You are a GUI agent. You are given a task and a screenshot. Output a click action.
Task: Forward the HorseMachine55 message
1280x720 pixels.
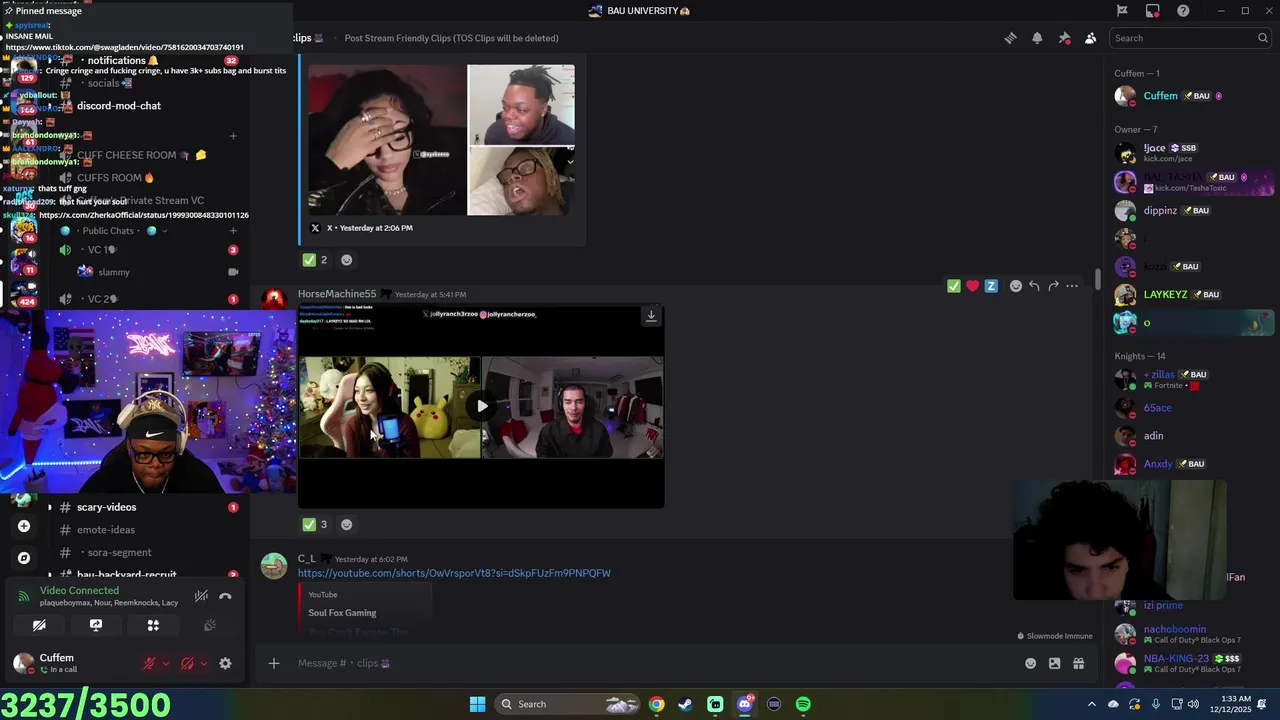(1053, 286)
